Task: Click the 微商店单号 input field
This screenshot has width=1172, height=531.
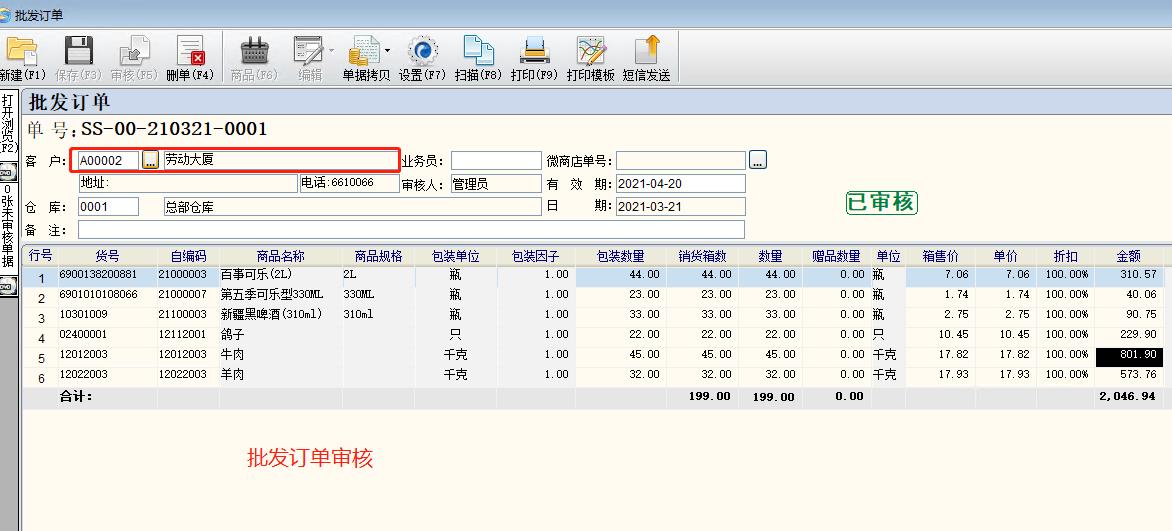Action: [x=681, y=161]
